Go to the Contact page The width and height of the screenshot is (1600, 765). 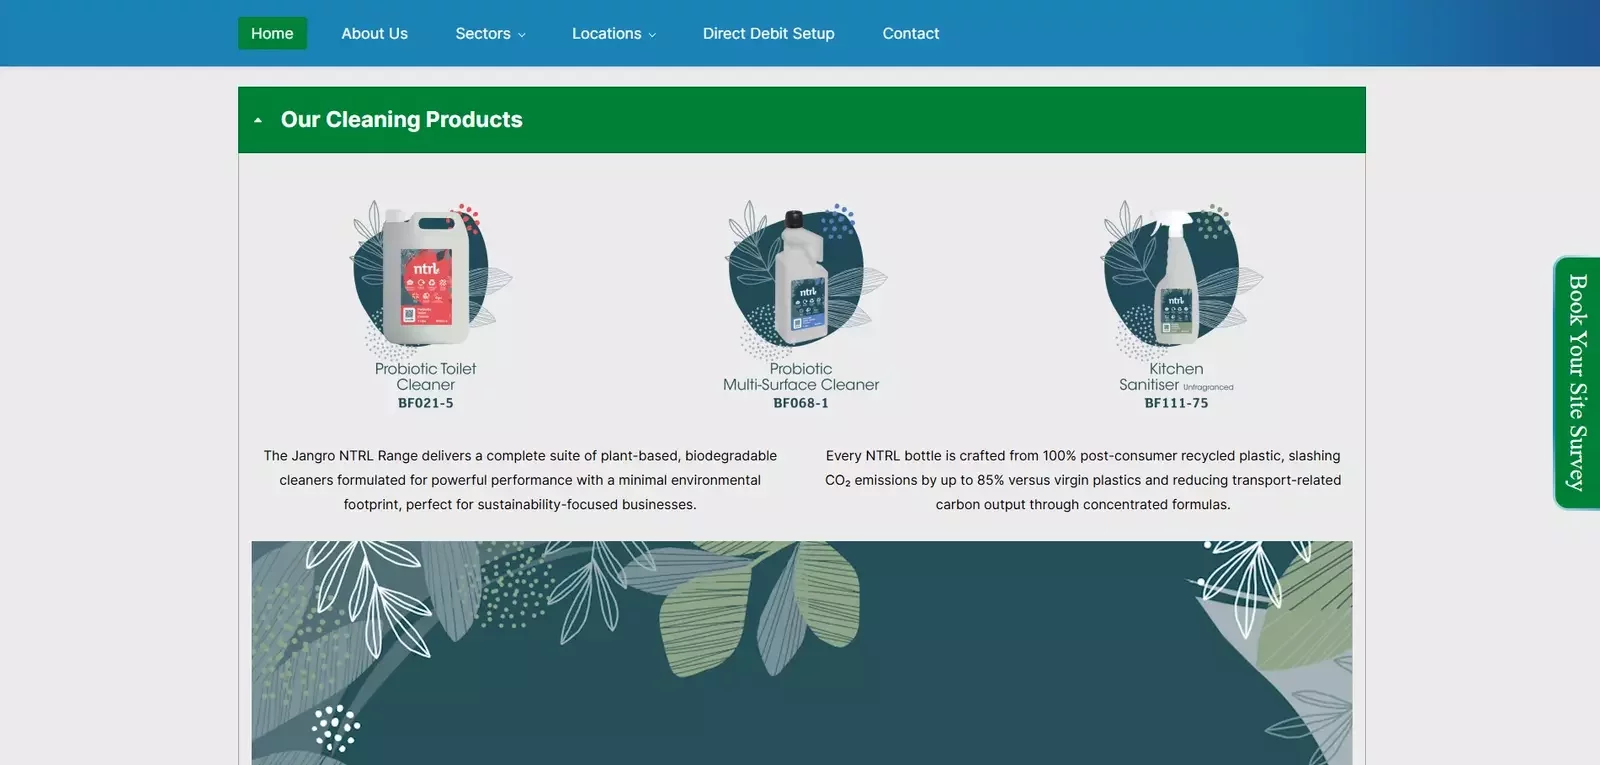click(x=910, y=33)
